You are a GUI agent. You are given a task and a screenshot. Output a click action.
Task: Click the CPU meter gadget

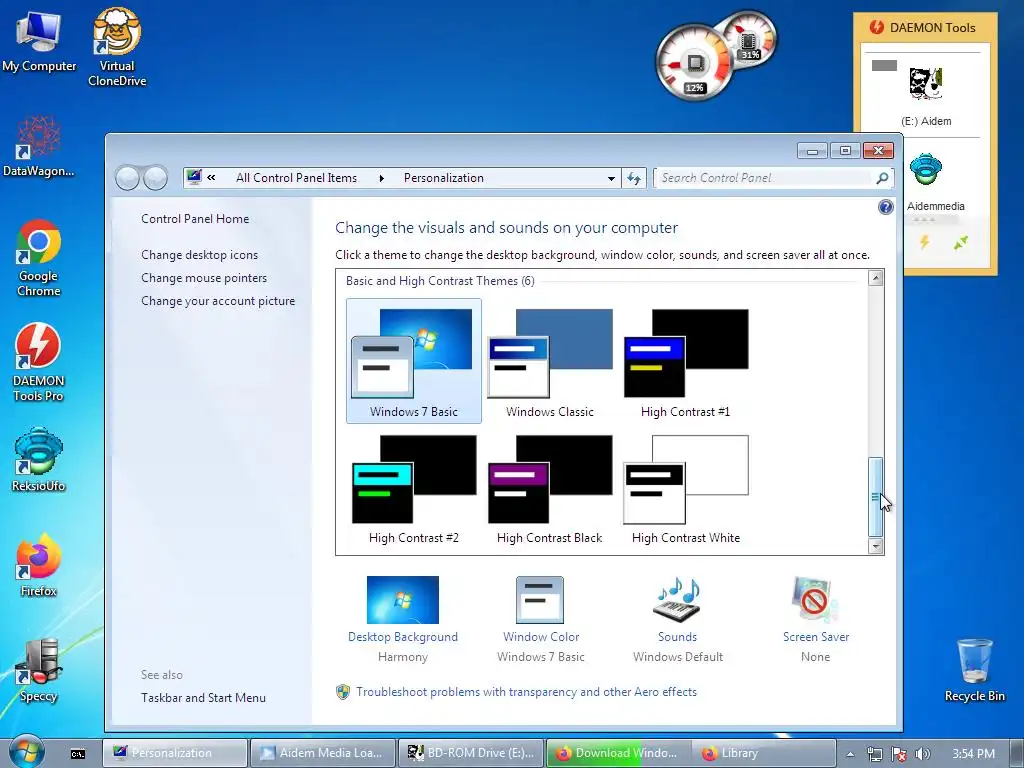point(694,63)
